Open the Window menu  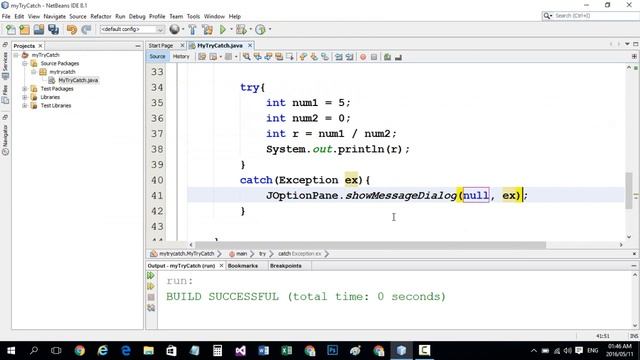pyautogui.click(x=214, y=16)
